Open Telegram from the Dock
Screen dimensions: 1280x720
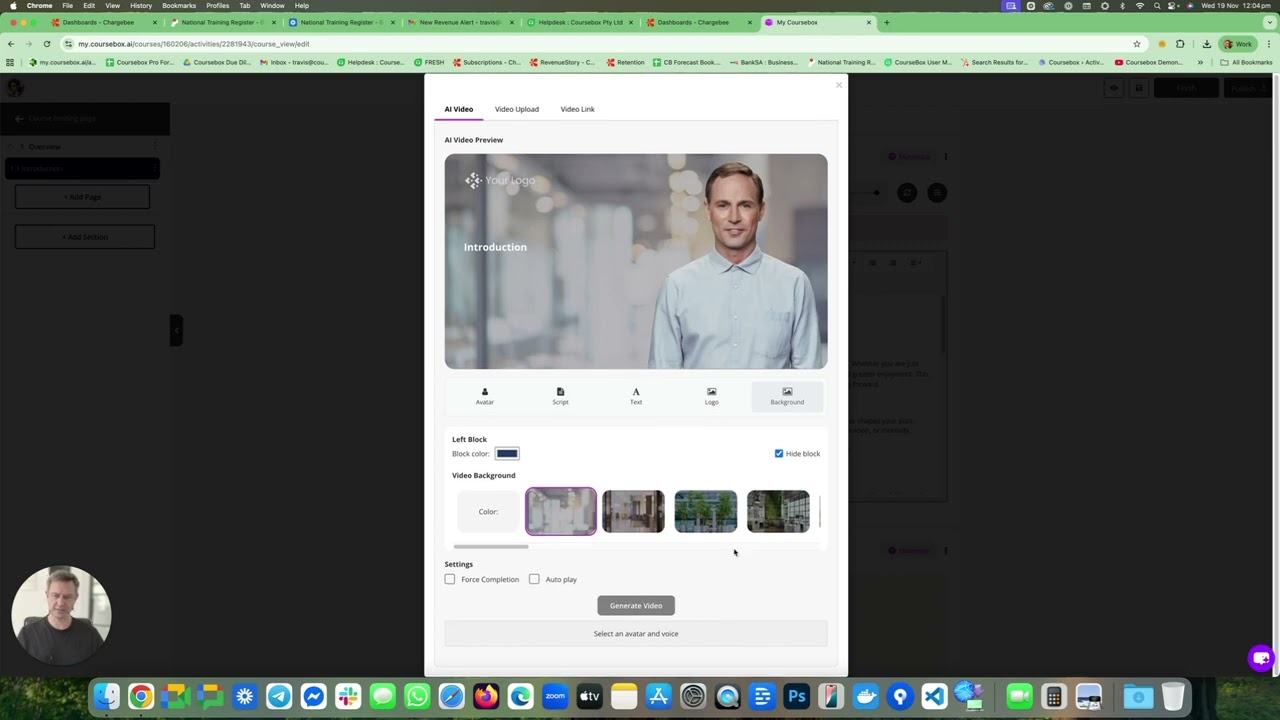279,696
